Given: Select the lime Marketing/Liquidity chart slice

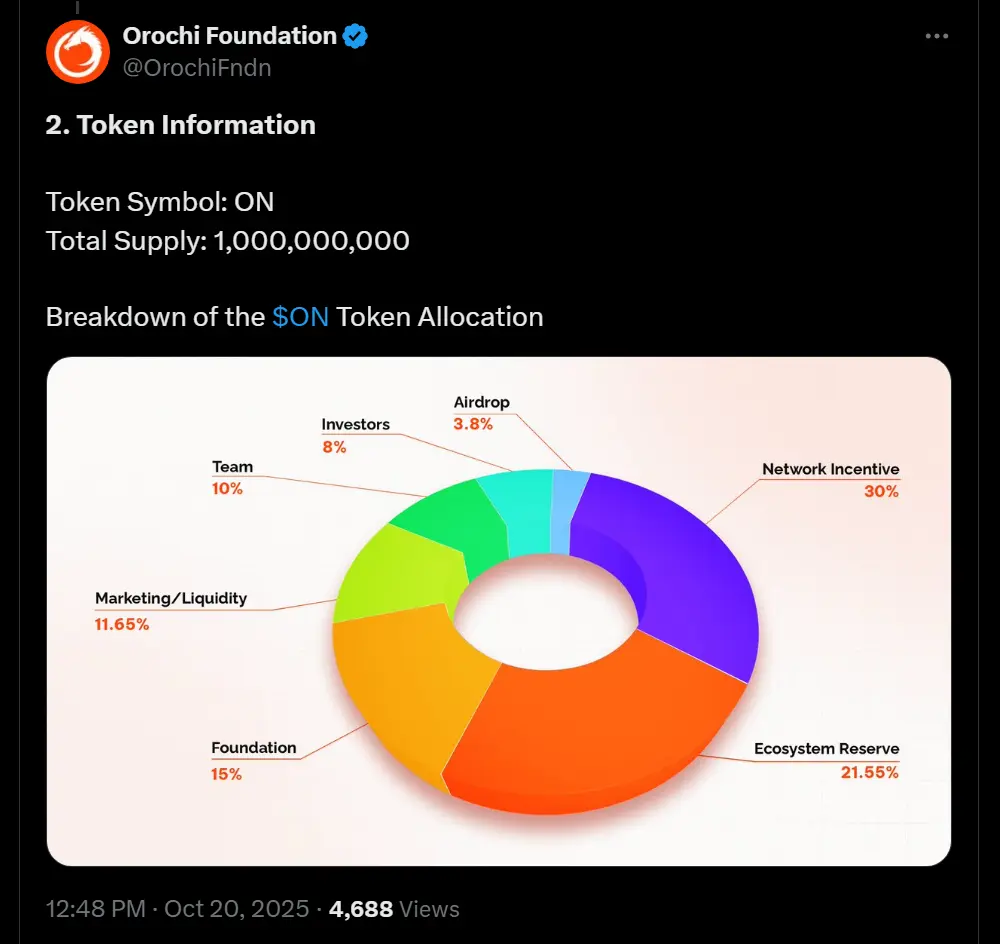Looking at the screenshot, I should (x=395, y=570).
